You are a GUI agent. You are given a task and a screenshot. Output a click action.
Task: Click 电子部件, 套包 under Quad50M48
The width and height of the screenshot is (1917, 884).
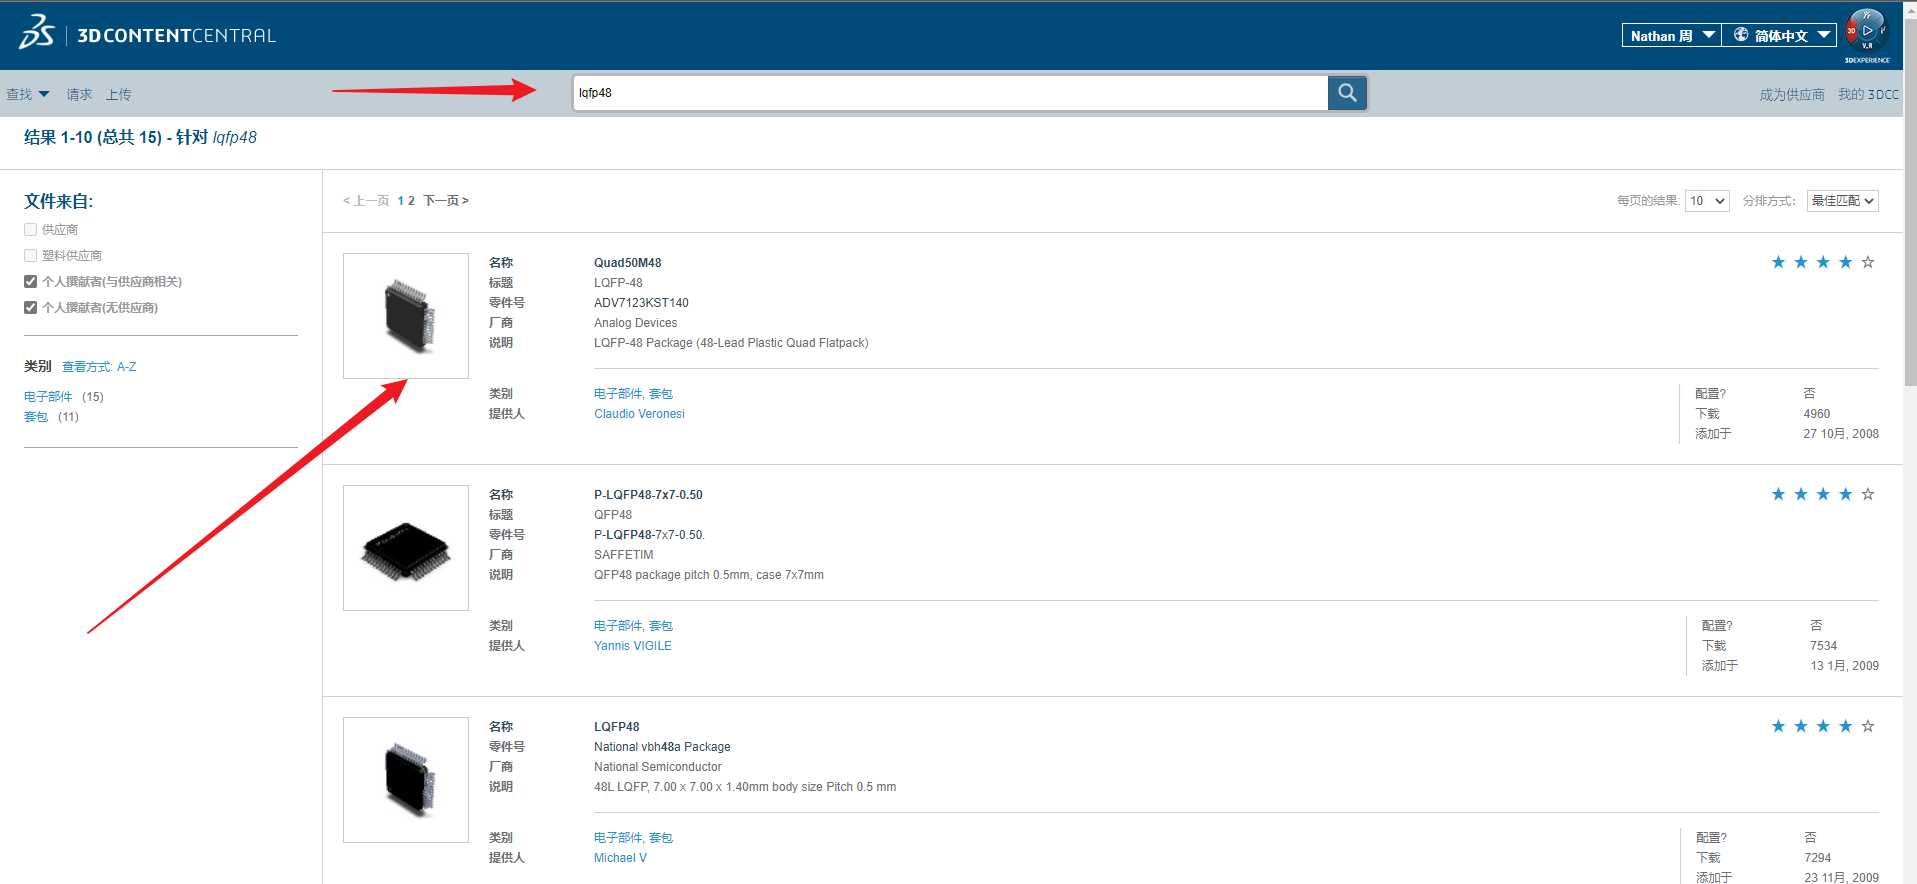(633, 394)
